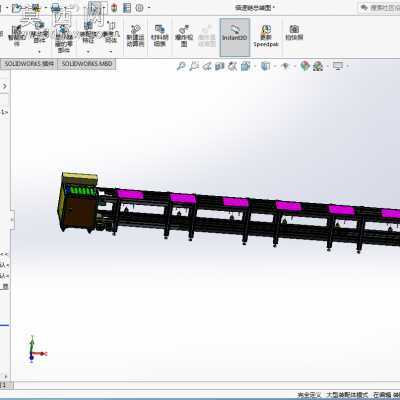
Task: Toggle Section View in view toolbar
Action: [219, 66]
